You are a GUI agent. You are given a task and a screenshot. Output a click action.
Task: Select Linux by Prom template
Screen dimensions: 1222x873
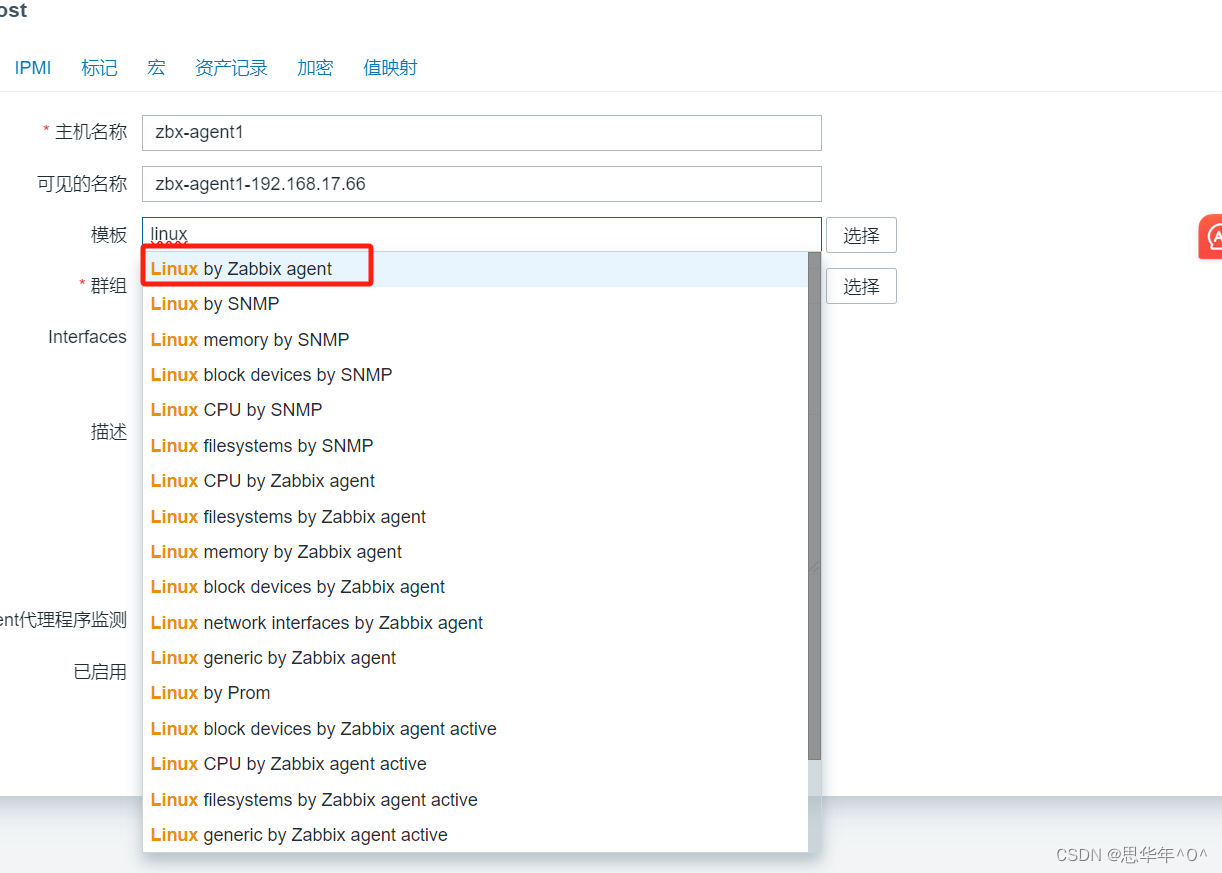(x=475, y=693)
